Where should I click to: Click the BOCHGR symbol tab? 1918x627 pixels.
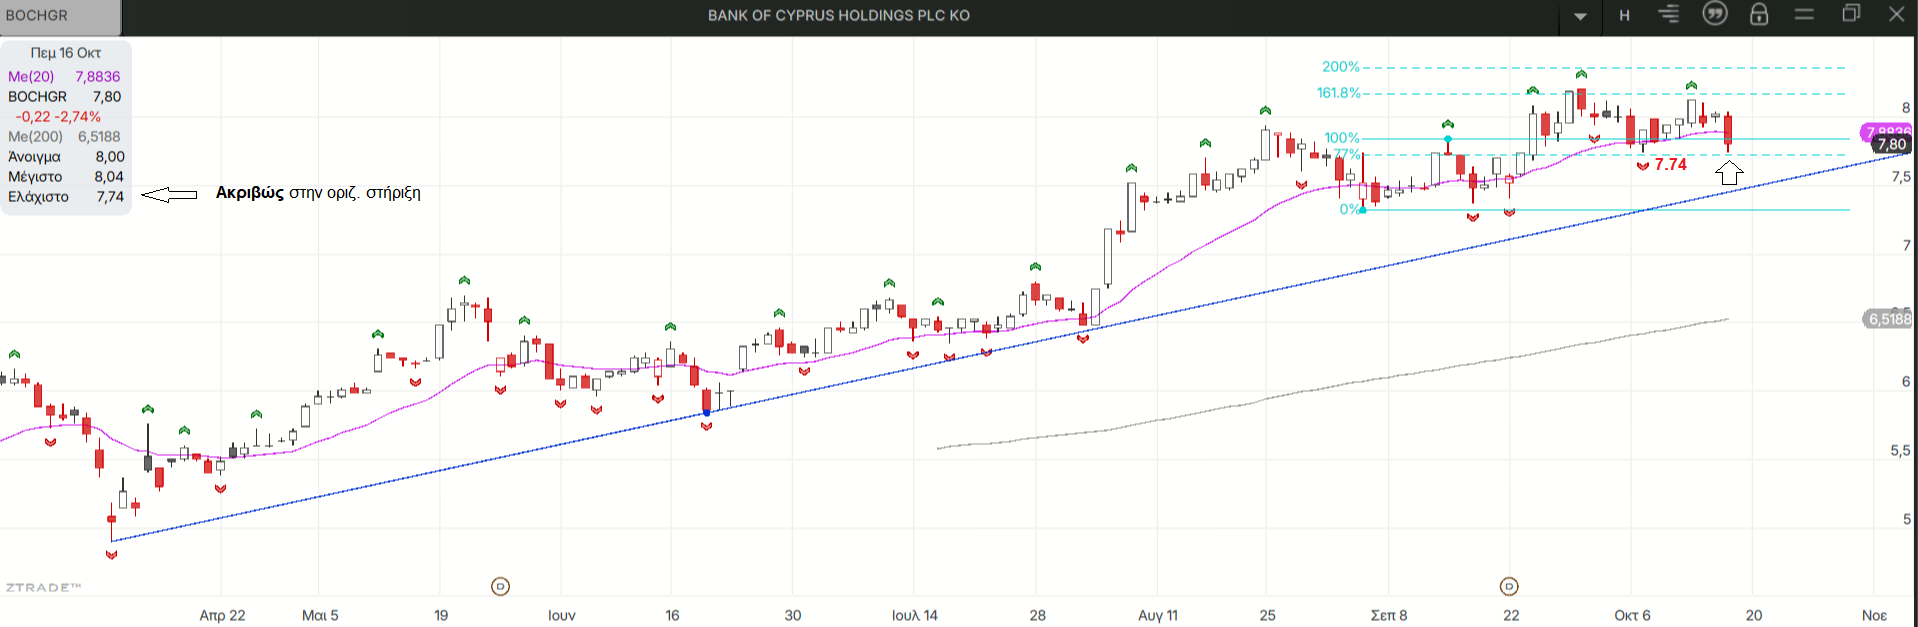[x=58, y=16]
